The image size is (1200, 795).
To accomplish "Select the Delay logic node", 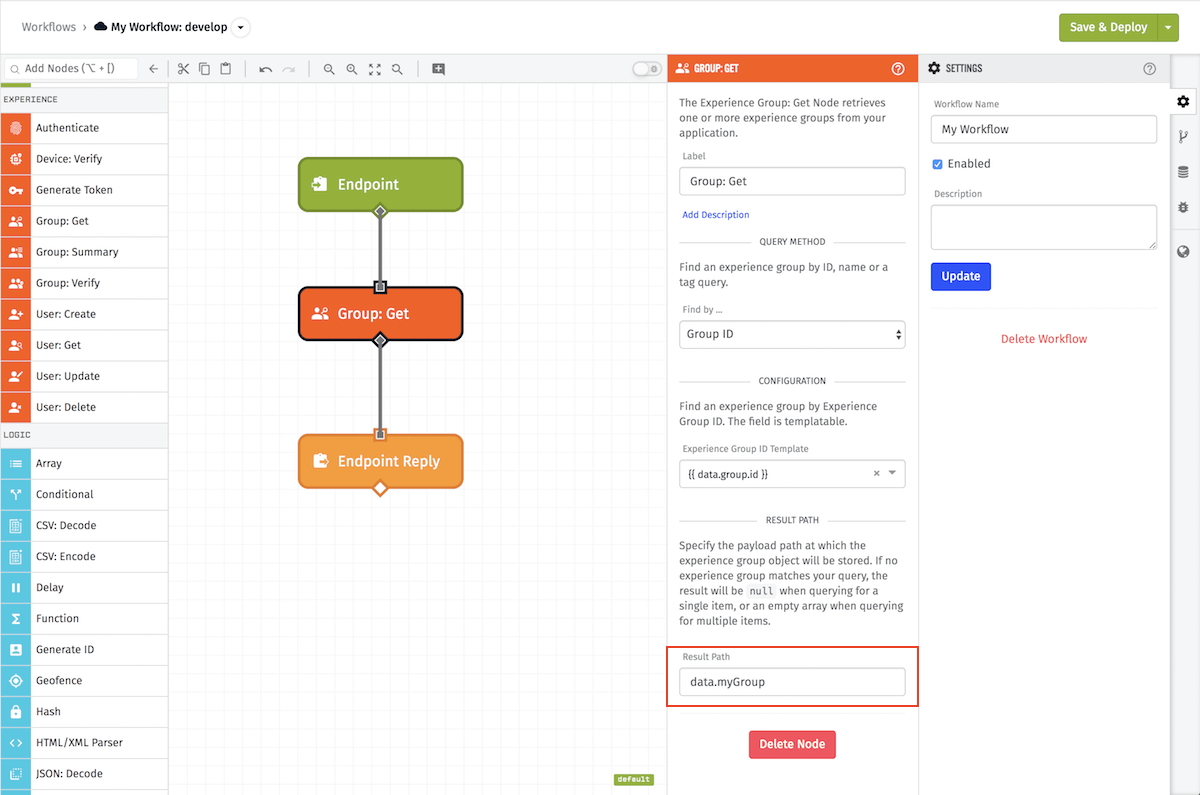I will point(84,588).
